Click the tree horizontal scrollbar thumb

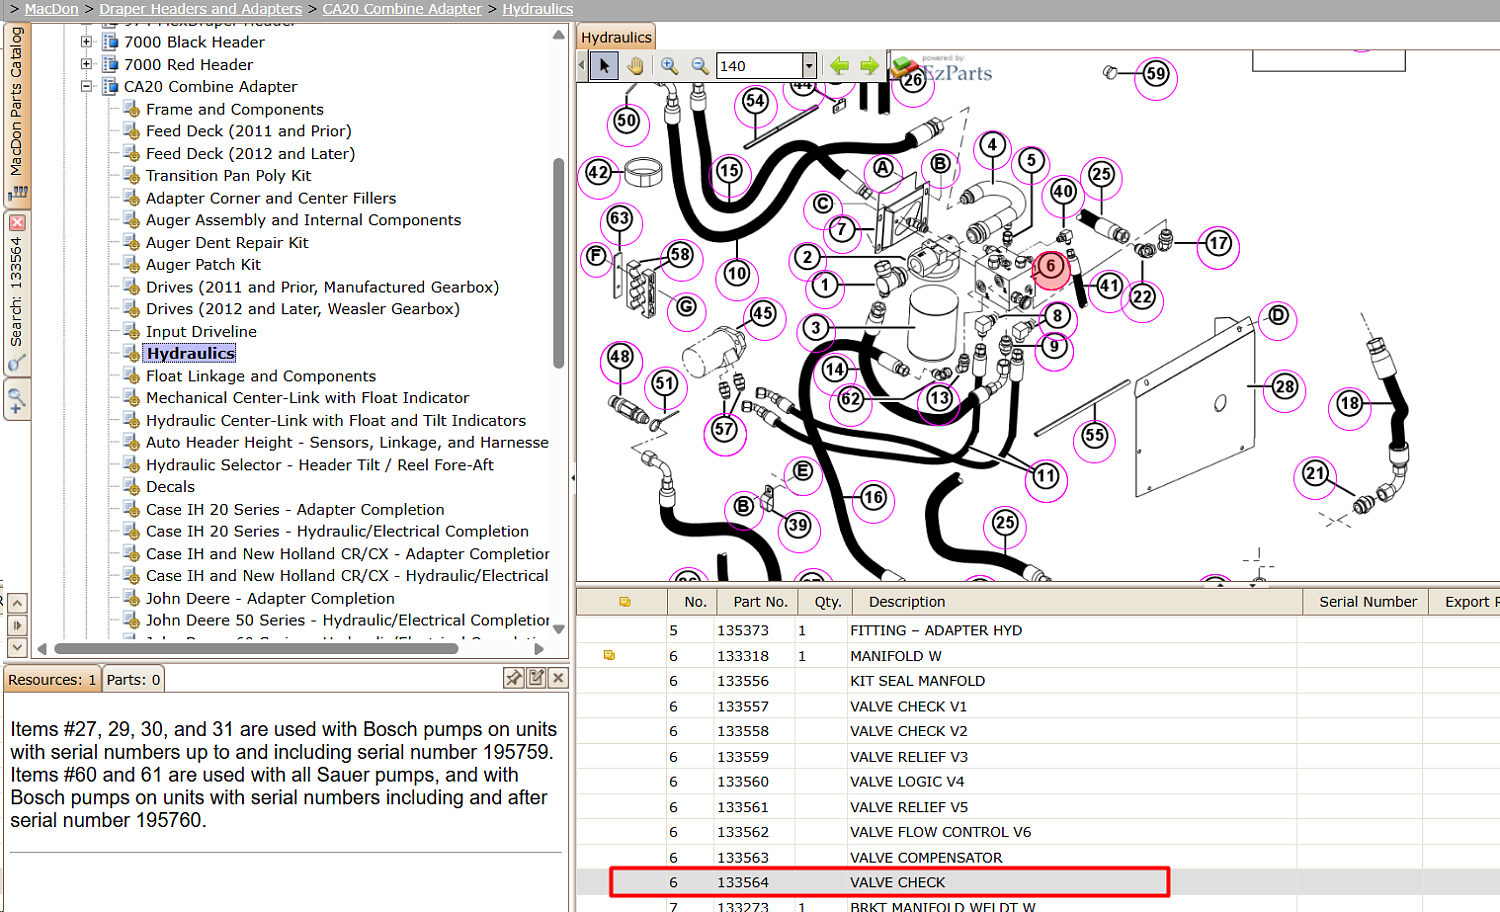click(x=256, y=649)
